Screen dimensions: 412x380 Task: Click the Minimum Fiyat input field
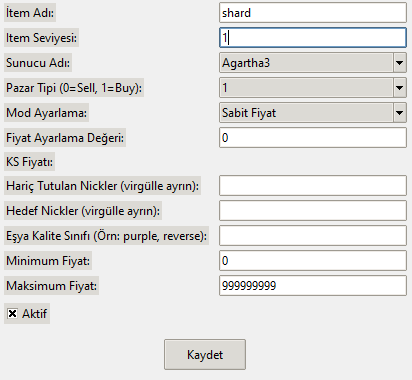coord(313,260)
